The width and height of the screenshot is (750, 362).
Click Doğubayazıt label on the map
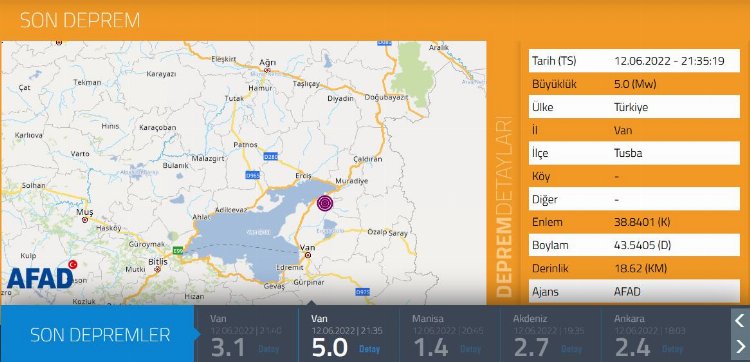(386, 98)
